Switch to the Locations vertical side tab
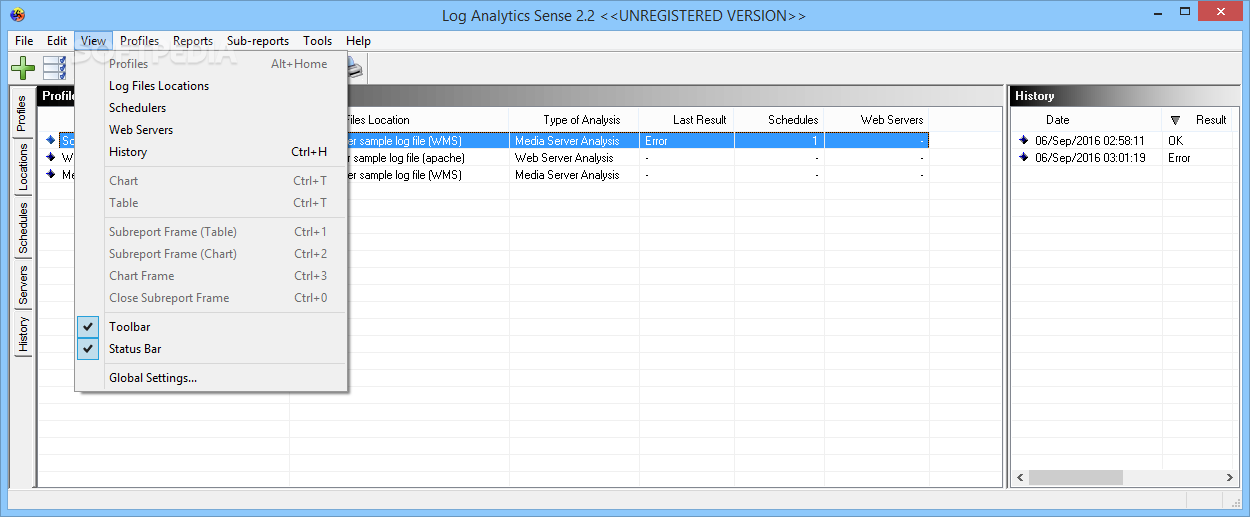 point(23,167)
